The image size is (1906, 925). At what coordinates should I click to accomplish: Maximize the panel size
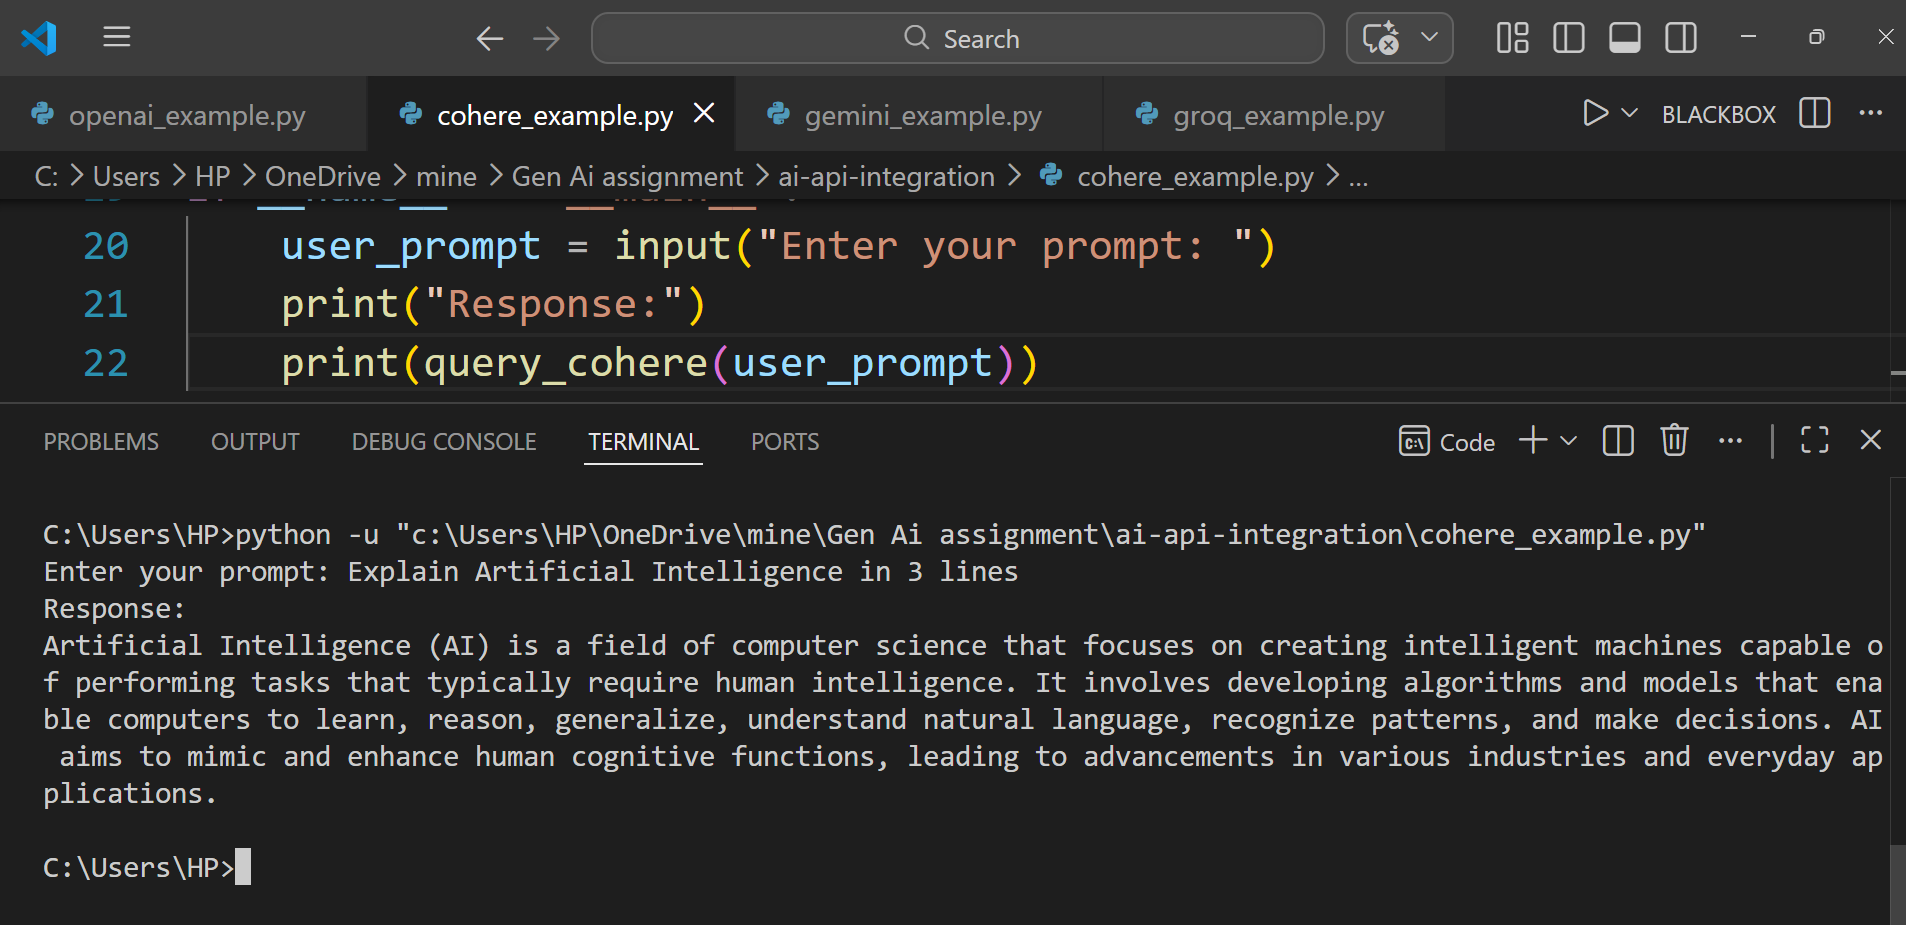pyautogui.click(x=1814, y=440)
